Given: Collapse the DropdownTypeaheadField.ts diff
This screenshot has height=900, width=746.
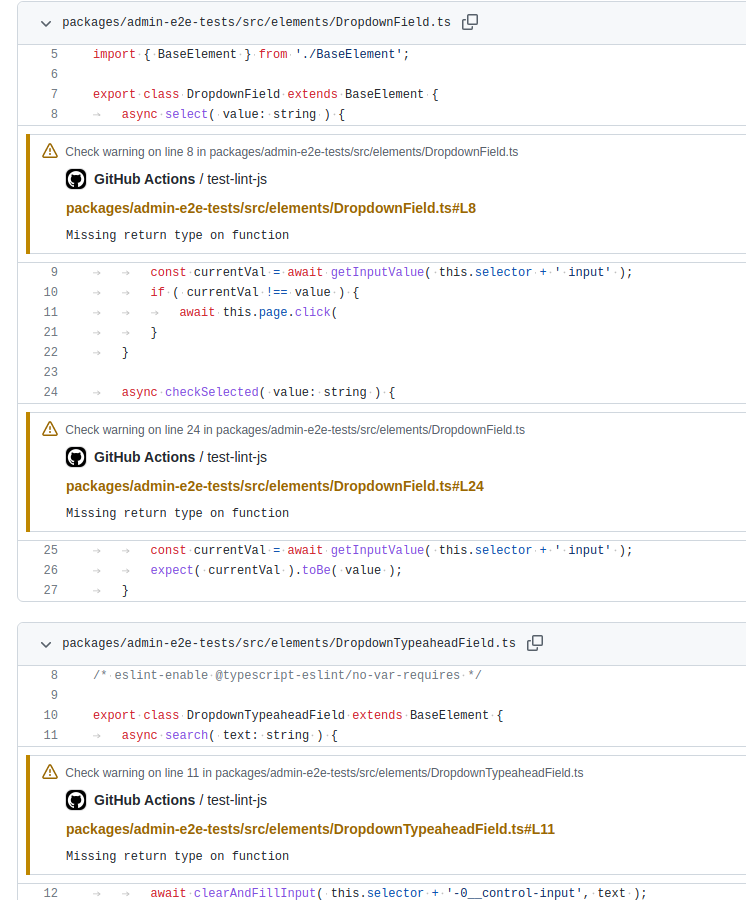Looking at the screenshot, I should [x=44, y=643].
